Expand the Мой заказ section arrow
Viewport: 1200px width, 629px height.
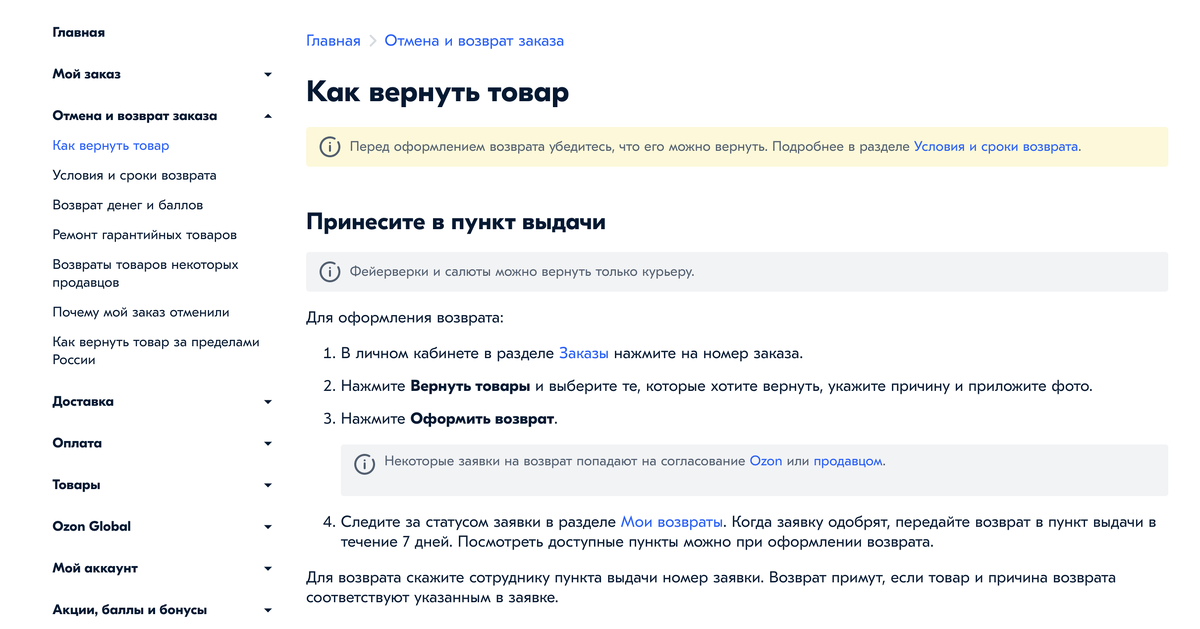pos(268,75)
